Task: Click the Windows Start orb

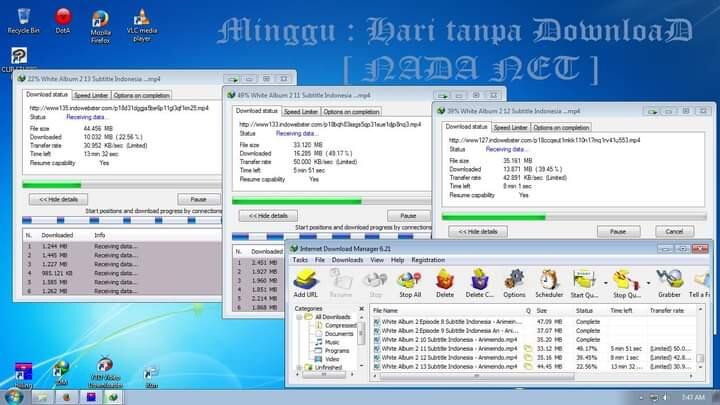Action: coord(13,397)
